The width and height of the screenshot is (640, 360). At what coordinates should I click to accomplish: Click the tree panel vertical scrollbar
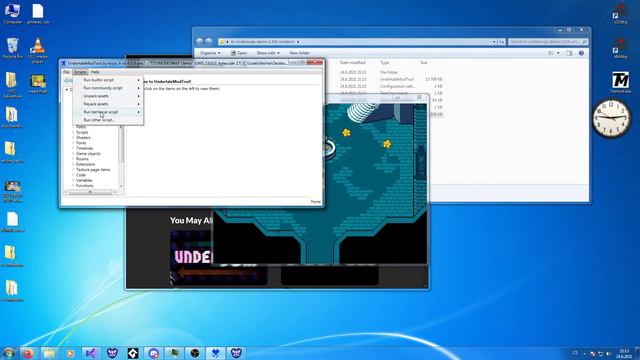click(x=121, y=157)
